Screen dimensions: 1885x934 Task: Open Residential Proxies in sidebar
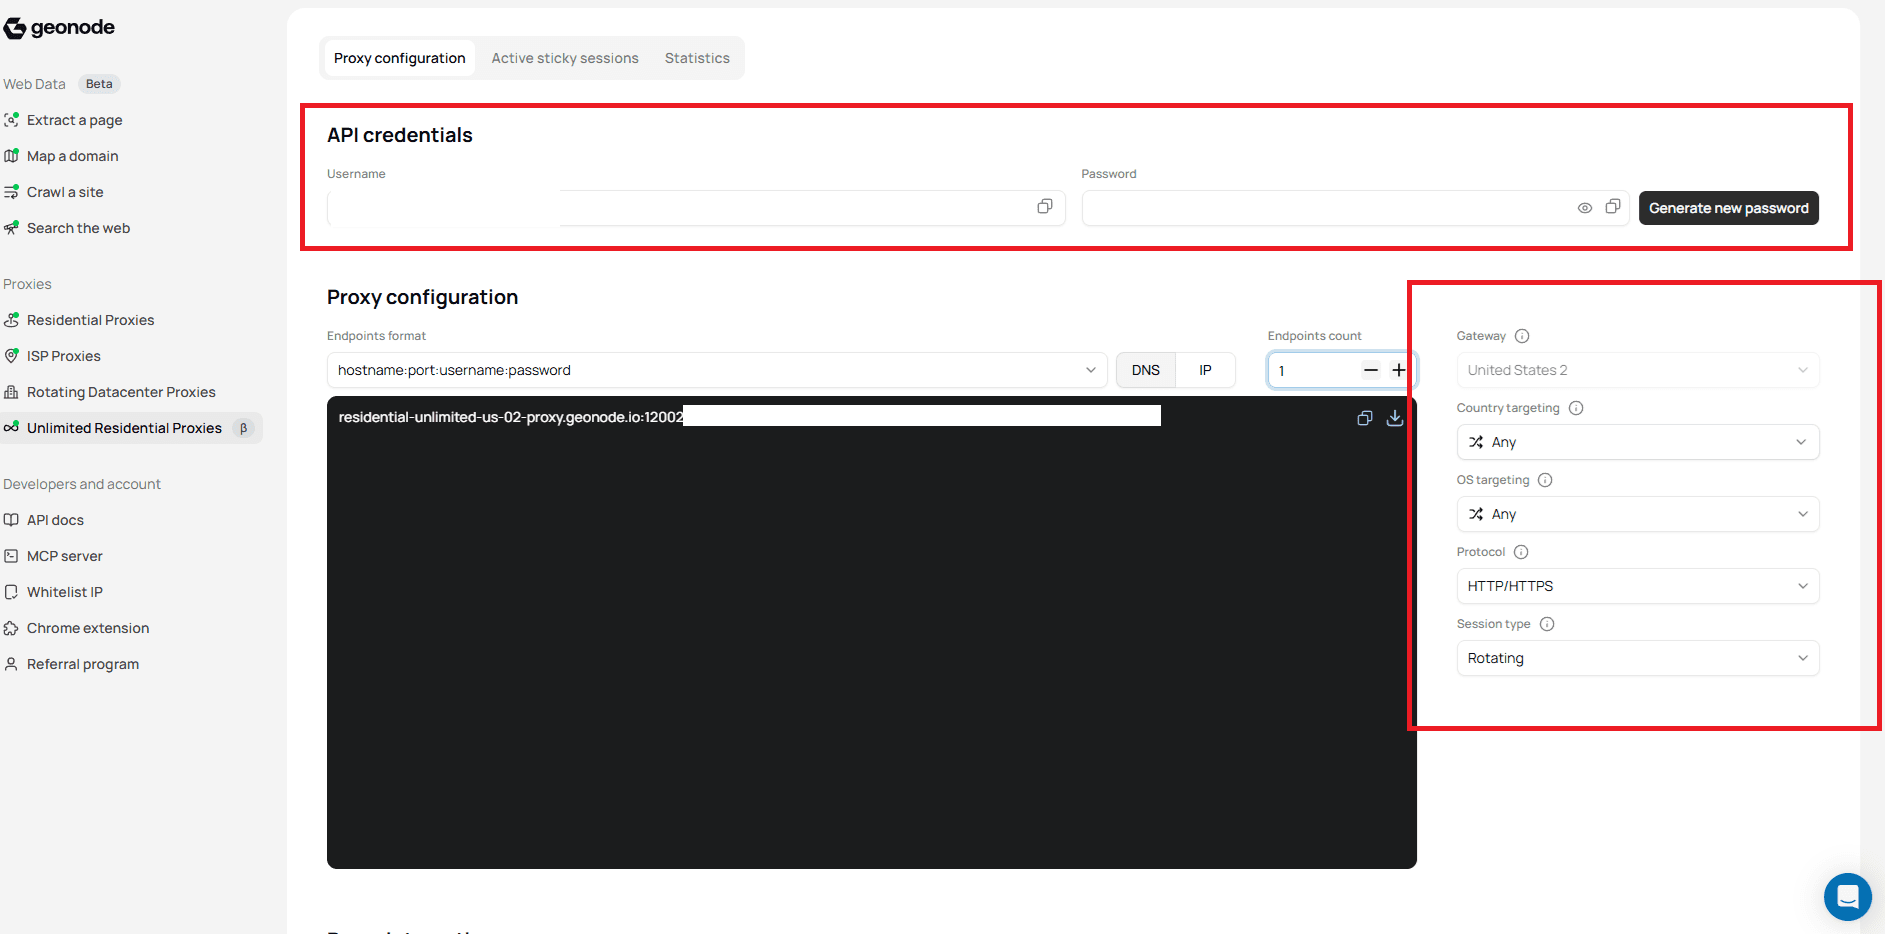(x=90, y=320)
